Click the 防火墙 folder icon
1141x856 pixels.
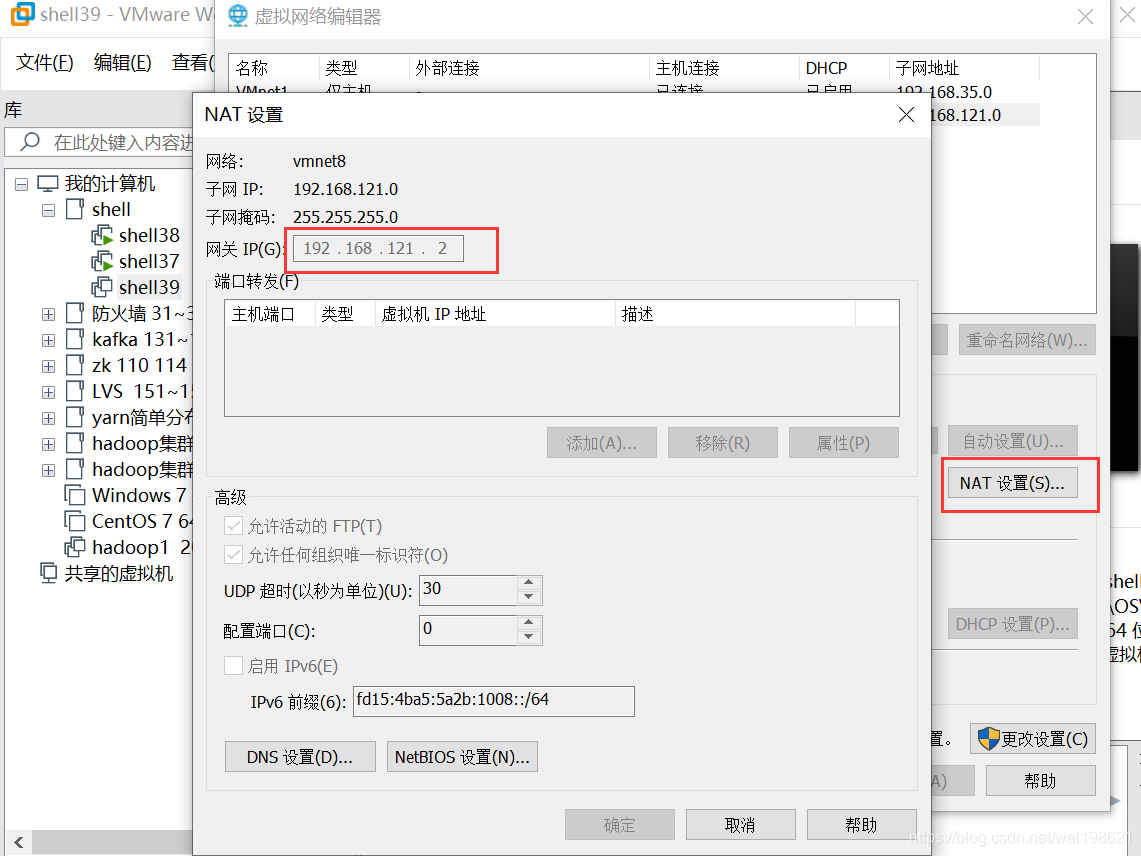tap(74, 314)
